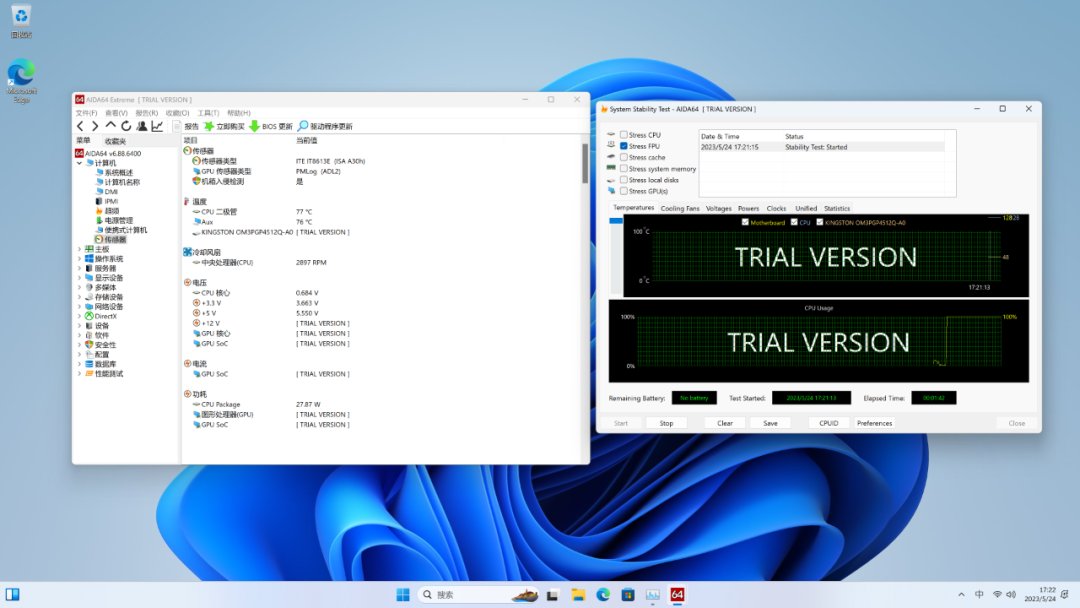
Task: Open Microsoft Edge desktop shortcut
Action: pos(21,81)
